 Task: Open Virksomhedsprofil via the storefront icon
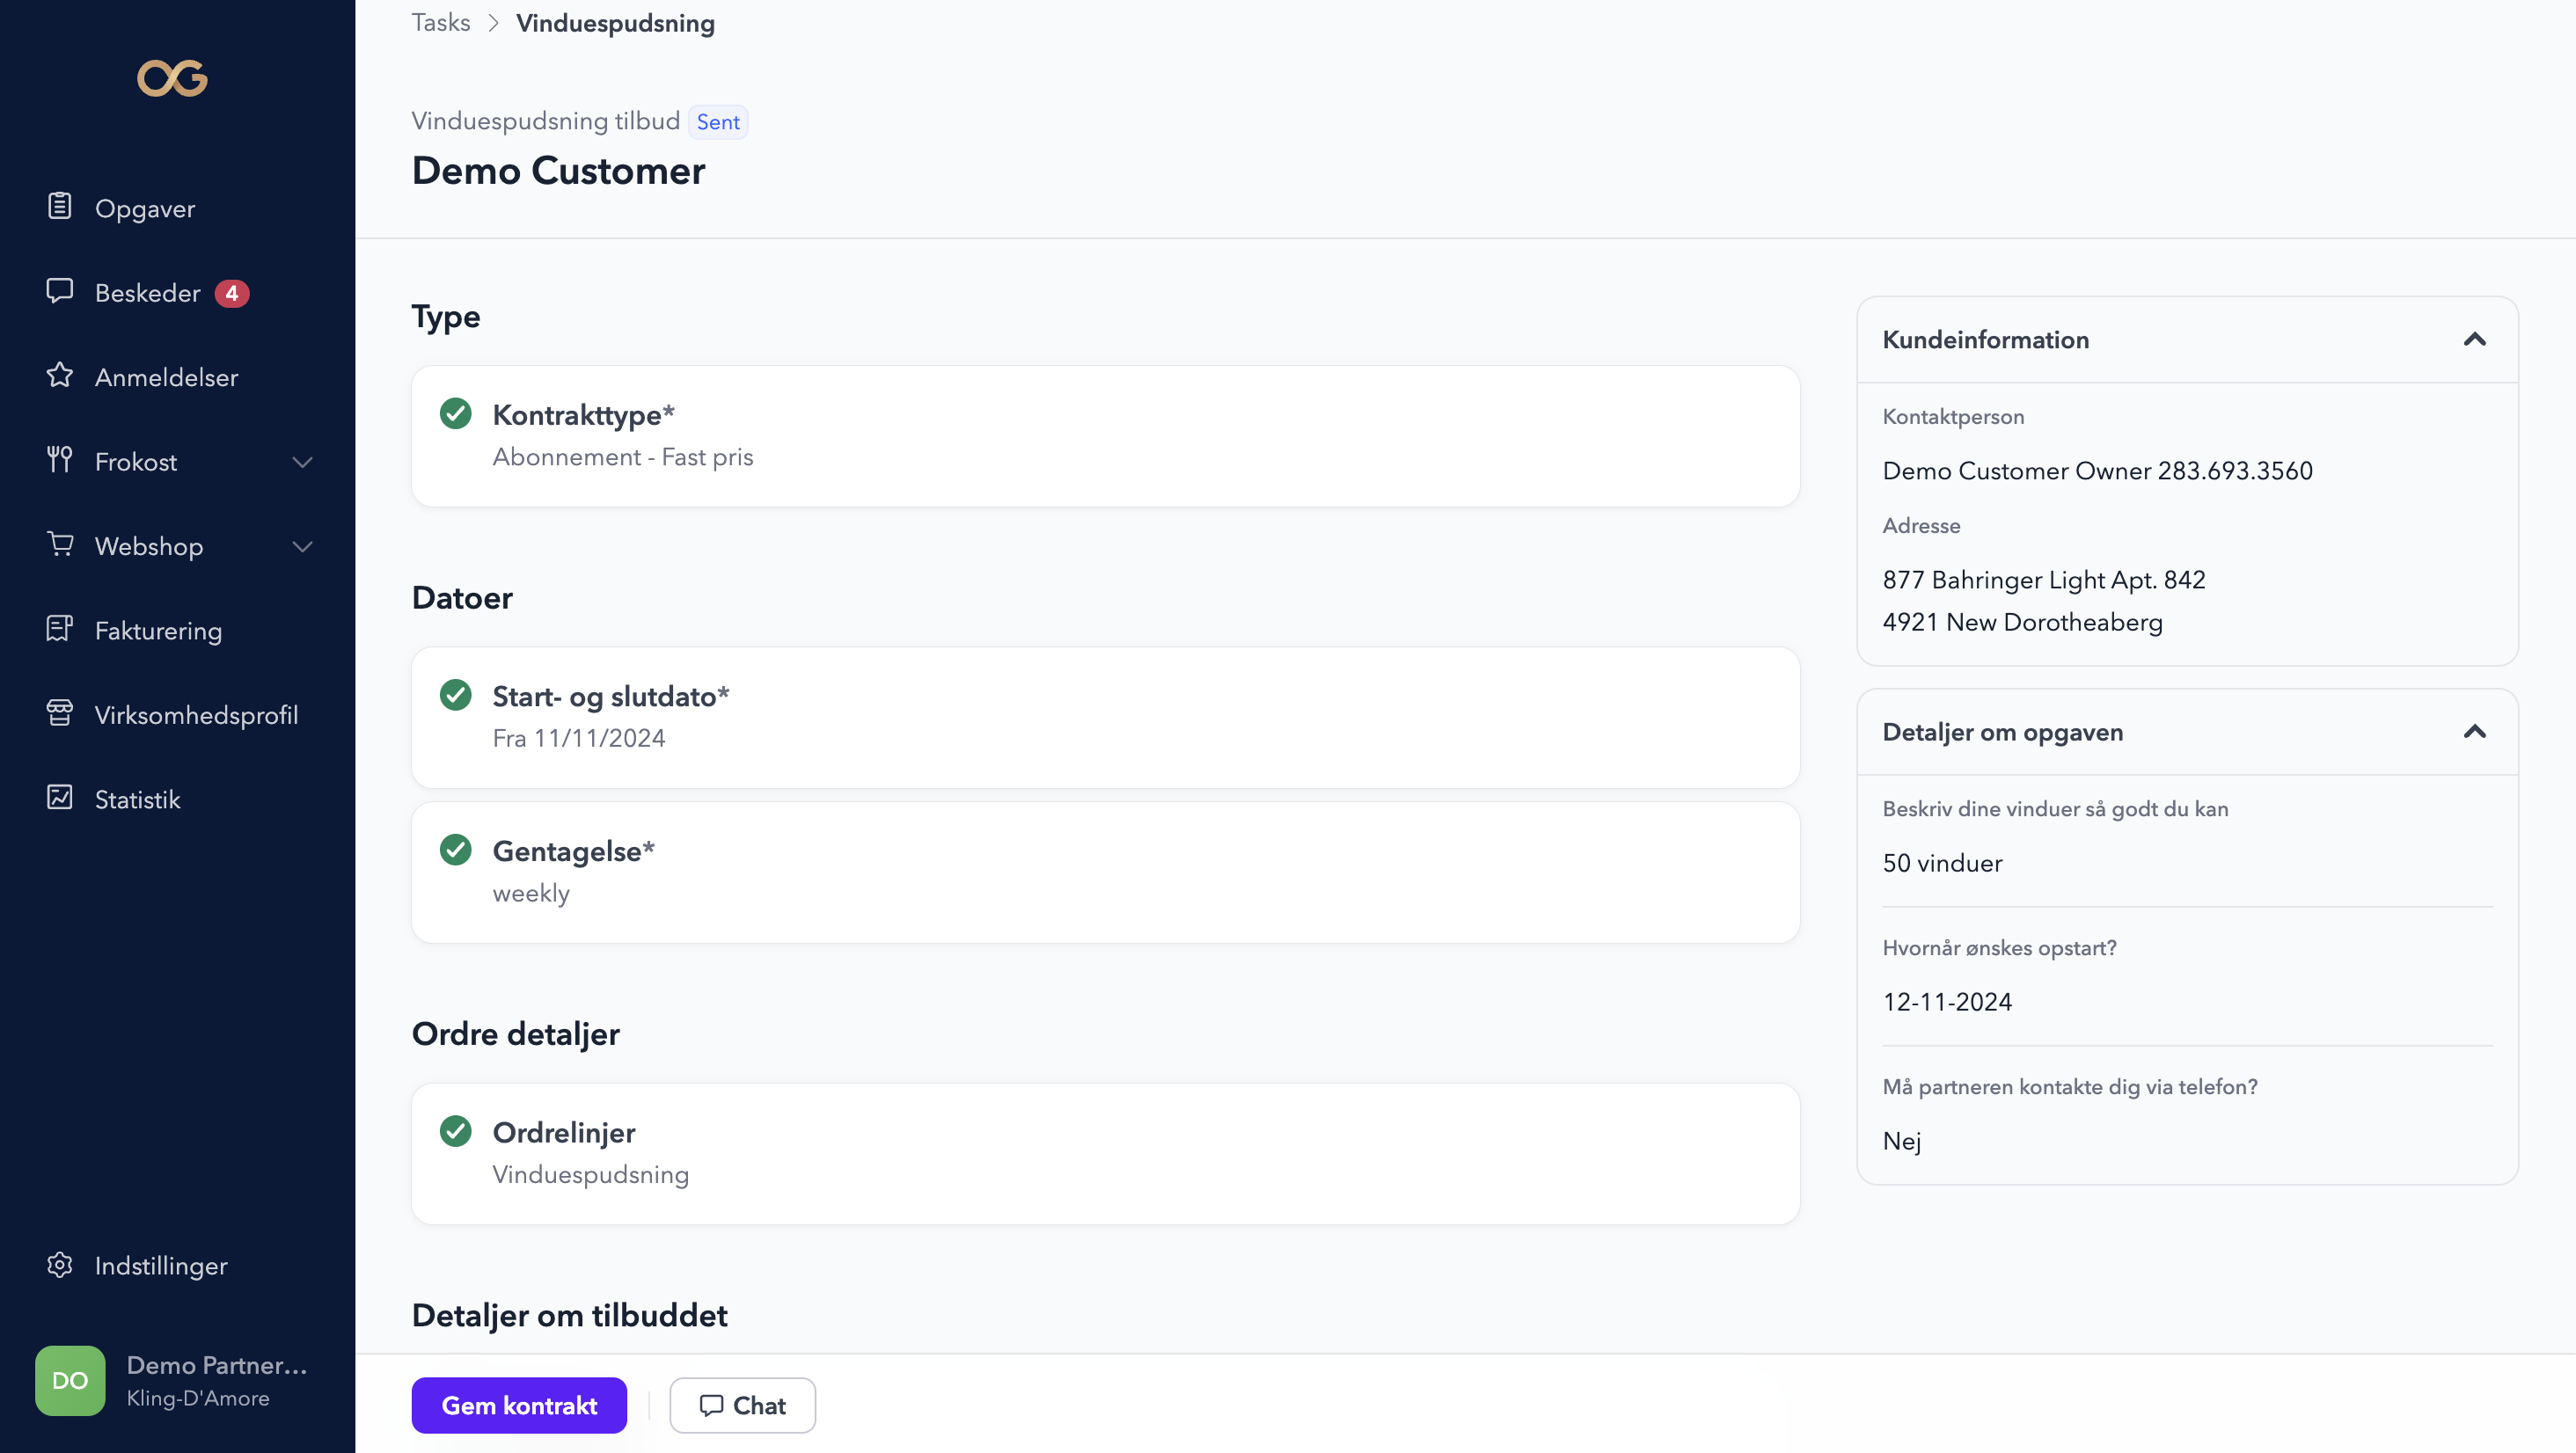[60, 713]
